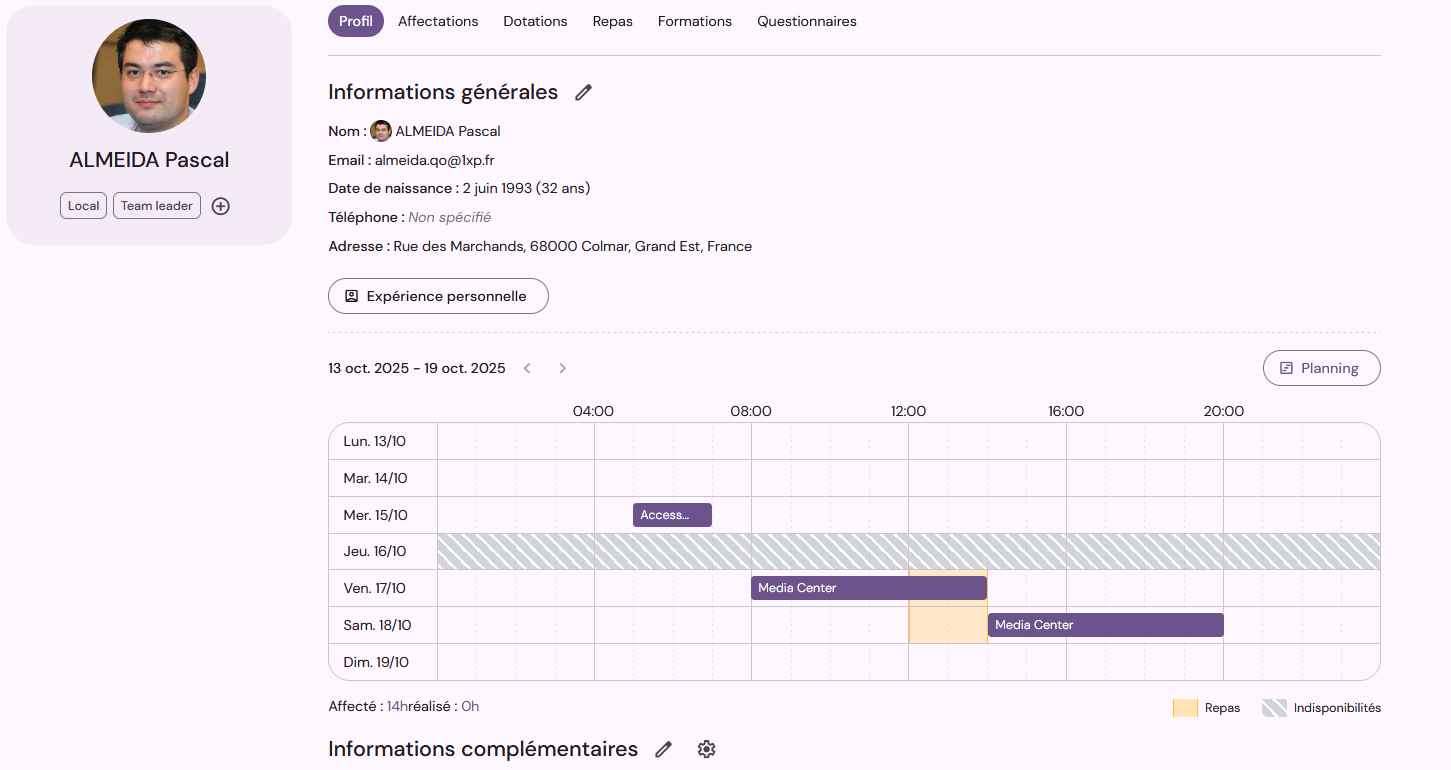Edit Informations complémentaires with the pencil icon
This screenshot has width=1451, height=770.
pyautogui.click(x=663, y=749)
